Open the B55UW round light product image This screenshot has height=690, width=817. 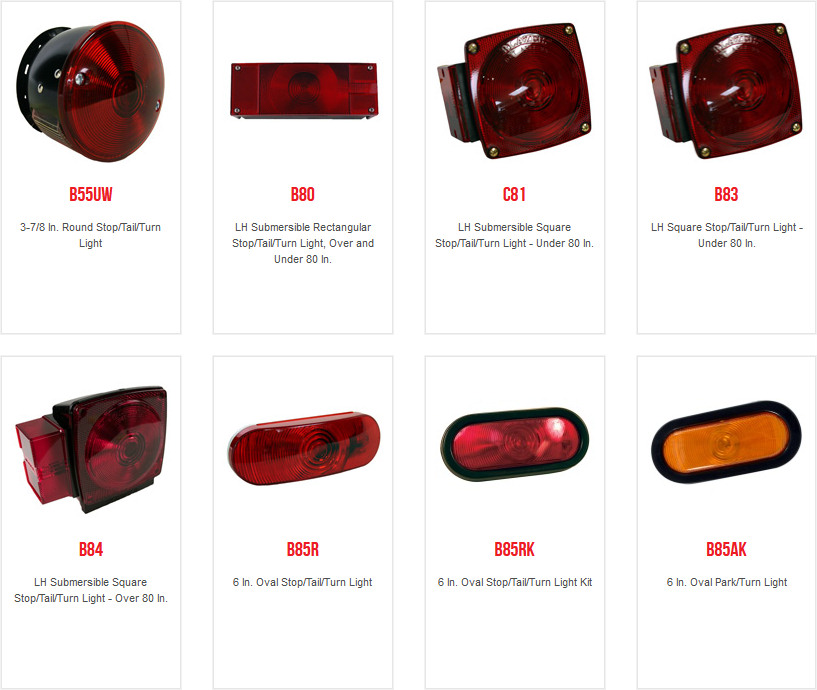91,91
